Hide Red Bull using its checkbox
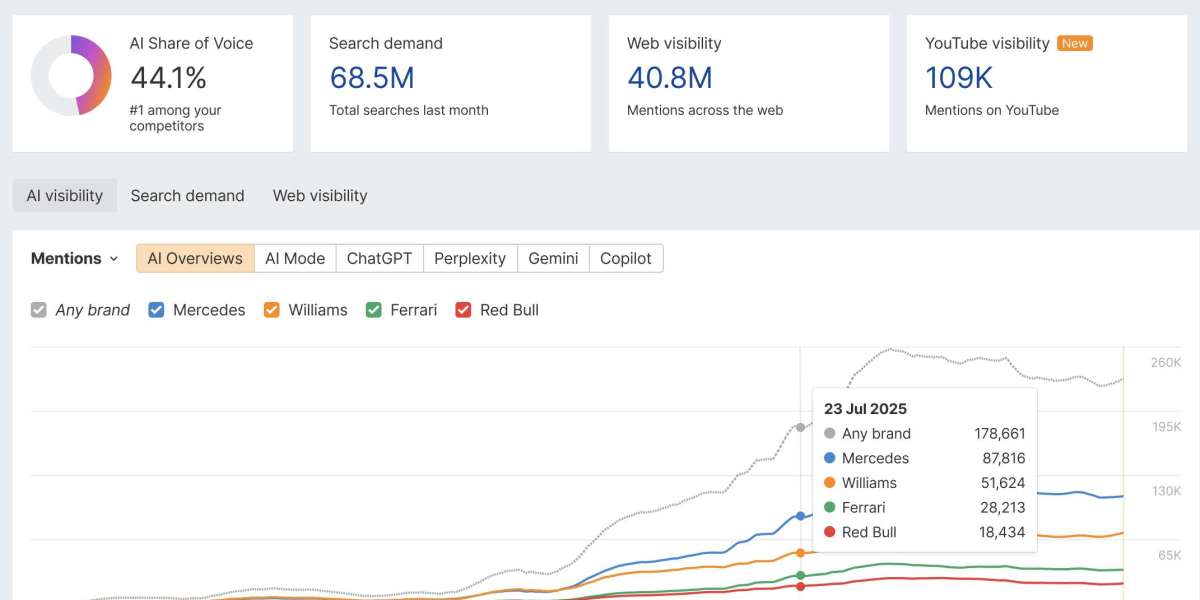 coord(463,310)
